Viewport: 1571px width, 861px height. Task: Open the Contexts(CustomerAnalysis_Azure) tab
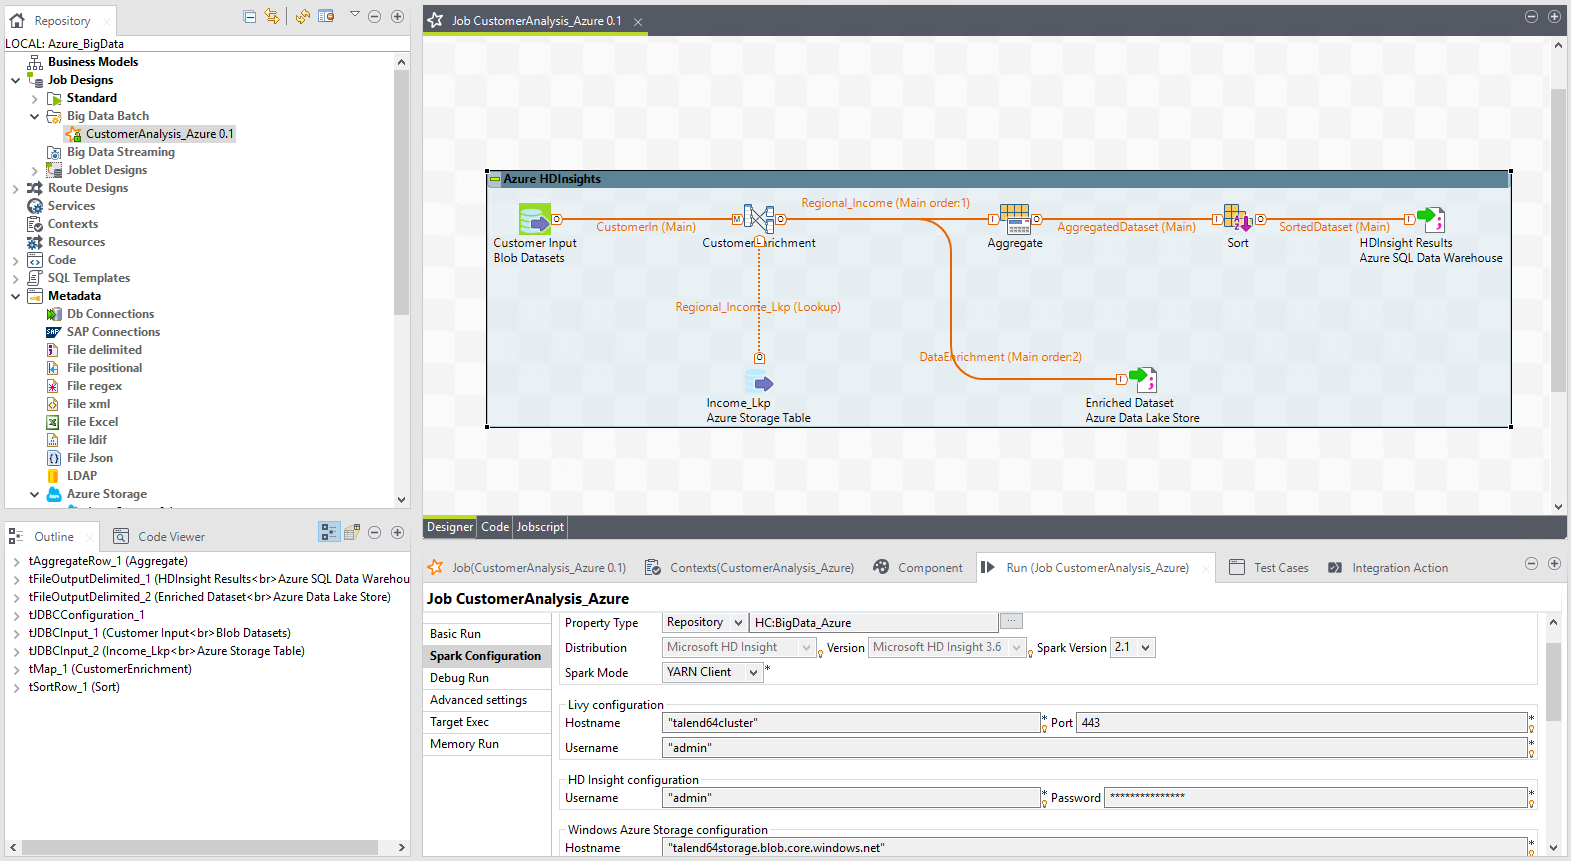[751, 567]
